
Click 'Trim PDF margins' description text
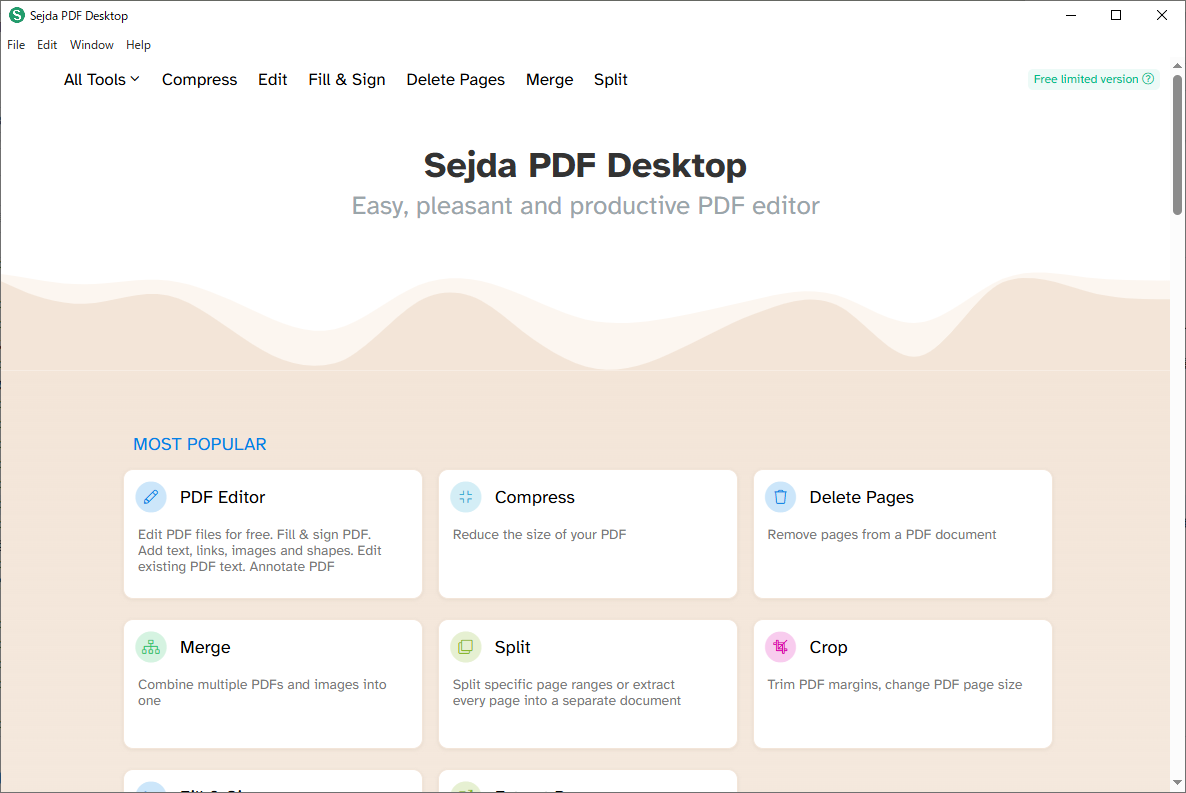pyautogui.click(x=895, y=684)
